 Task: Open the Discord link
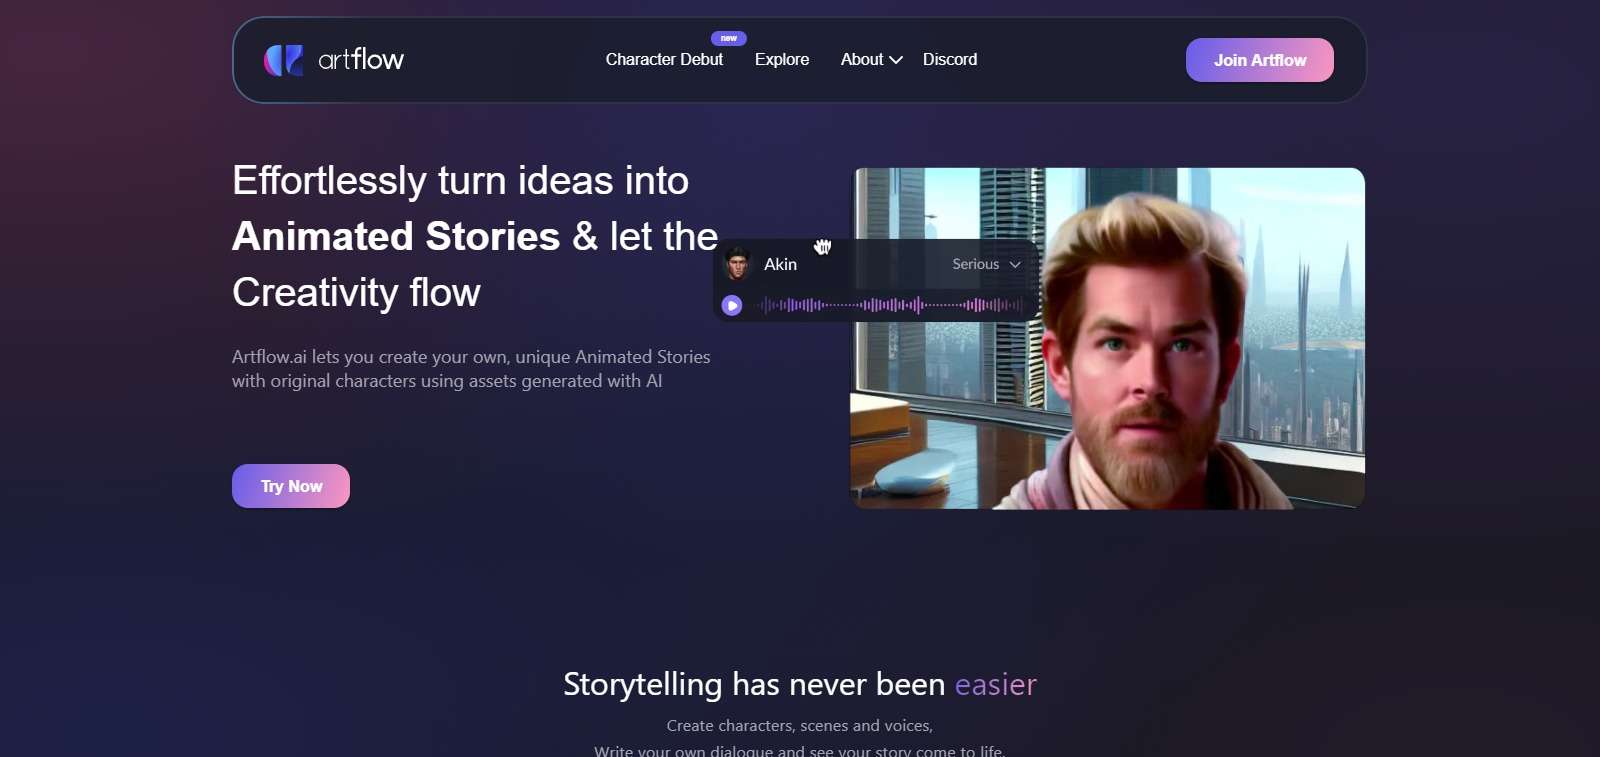tap(950, 60)
